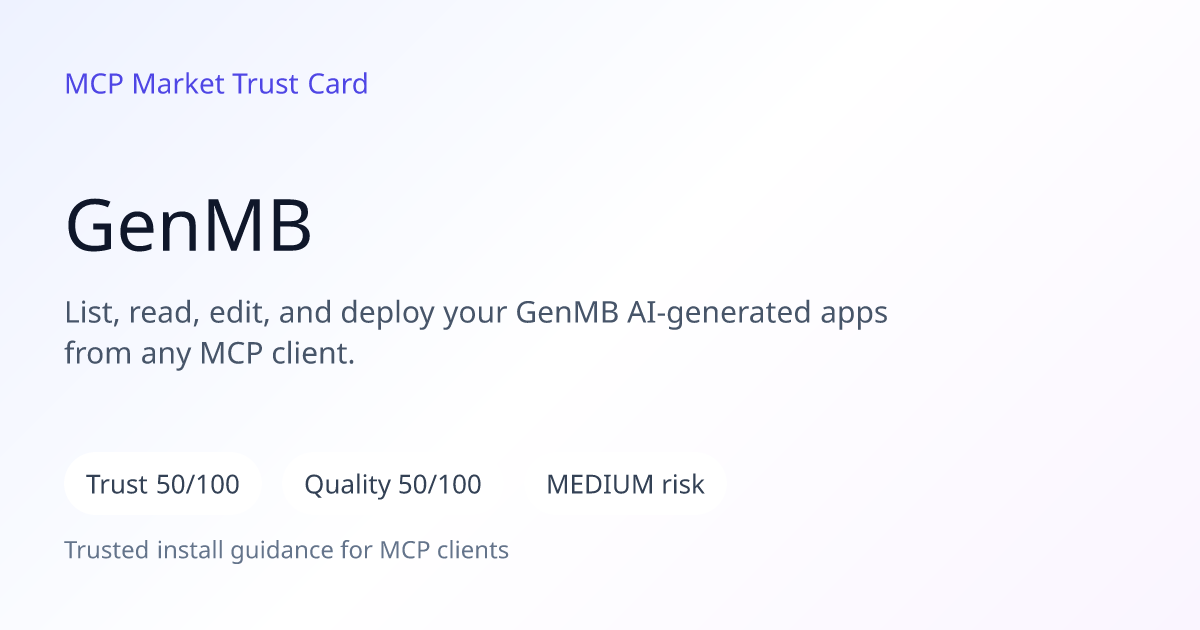The height and width of the screenshot is (630, 1200).
Task: Click the 'from any MCP client.' line
Action: pos(210,353)
